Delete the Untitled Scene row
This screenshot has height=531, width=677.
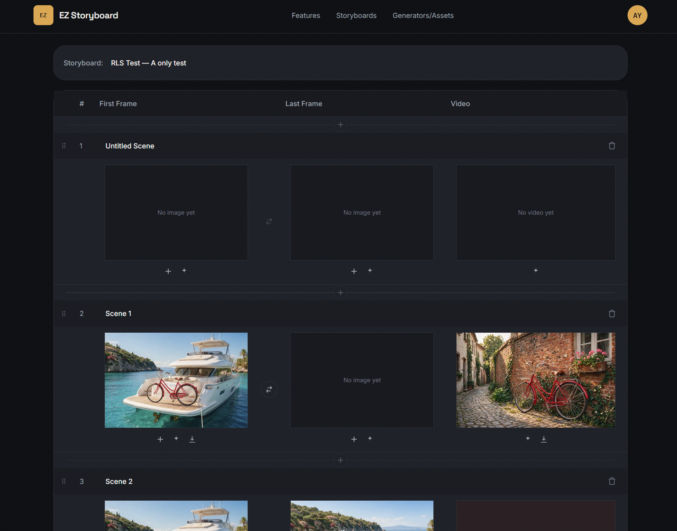[x=611, y=145]
